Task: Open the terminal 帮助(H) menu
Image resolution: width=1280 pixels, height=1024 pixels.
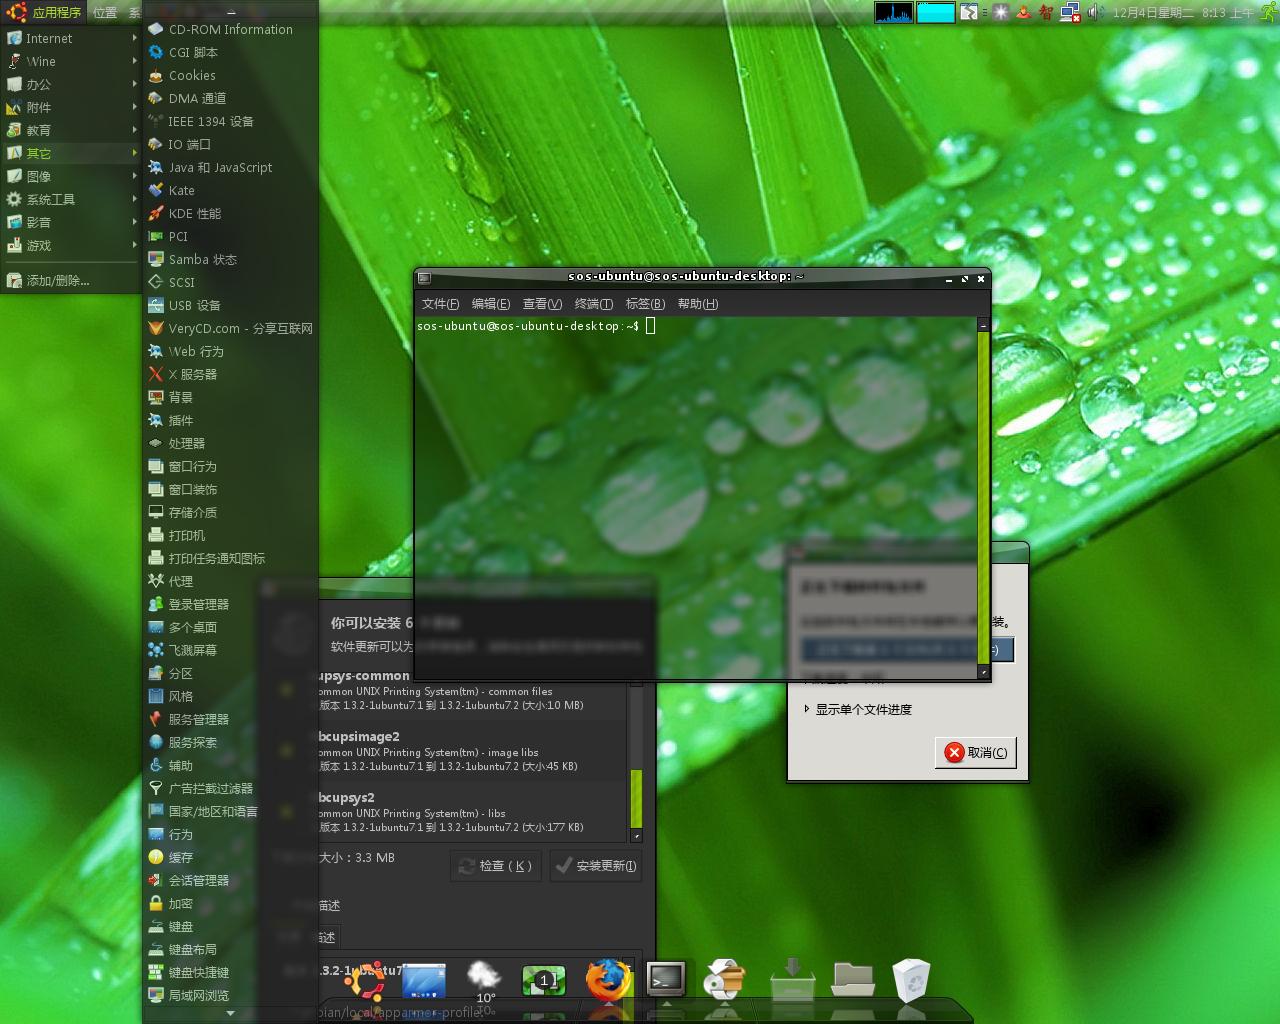Action: tap(698, 304)
